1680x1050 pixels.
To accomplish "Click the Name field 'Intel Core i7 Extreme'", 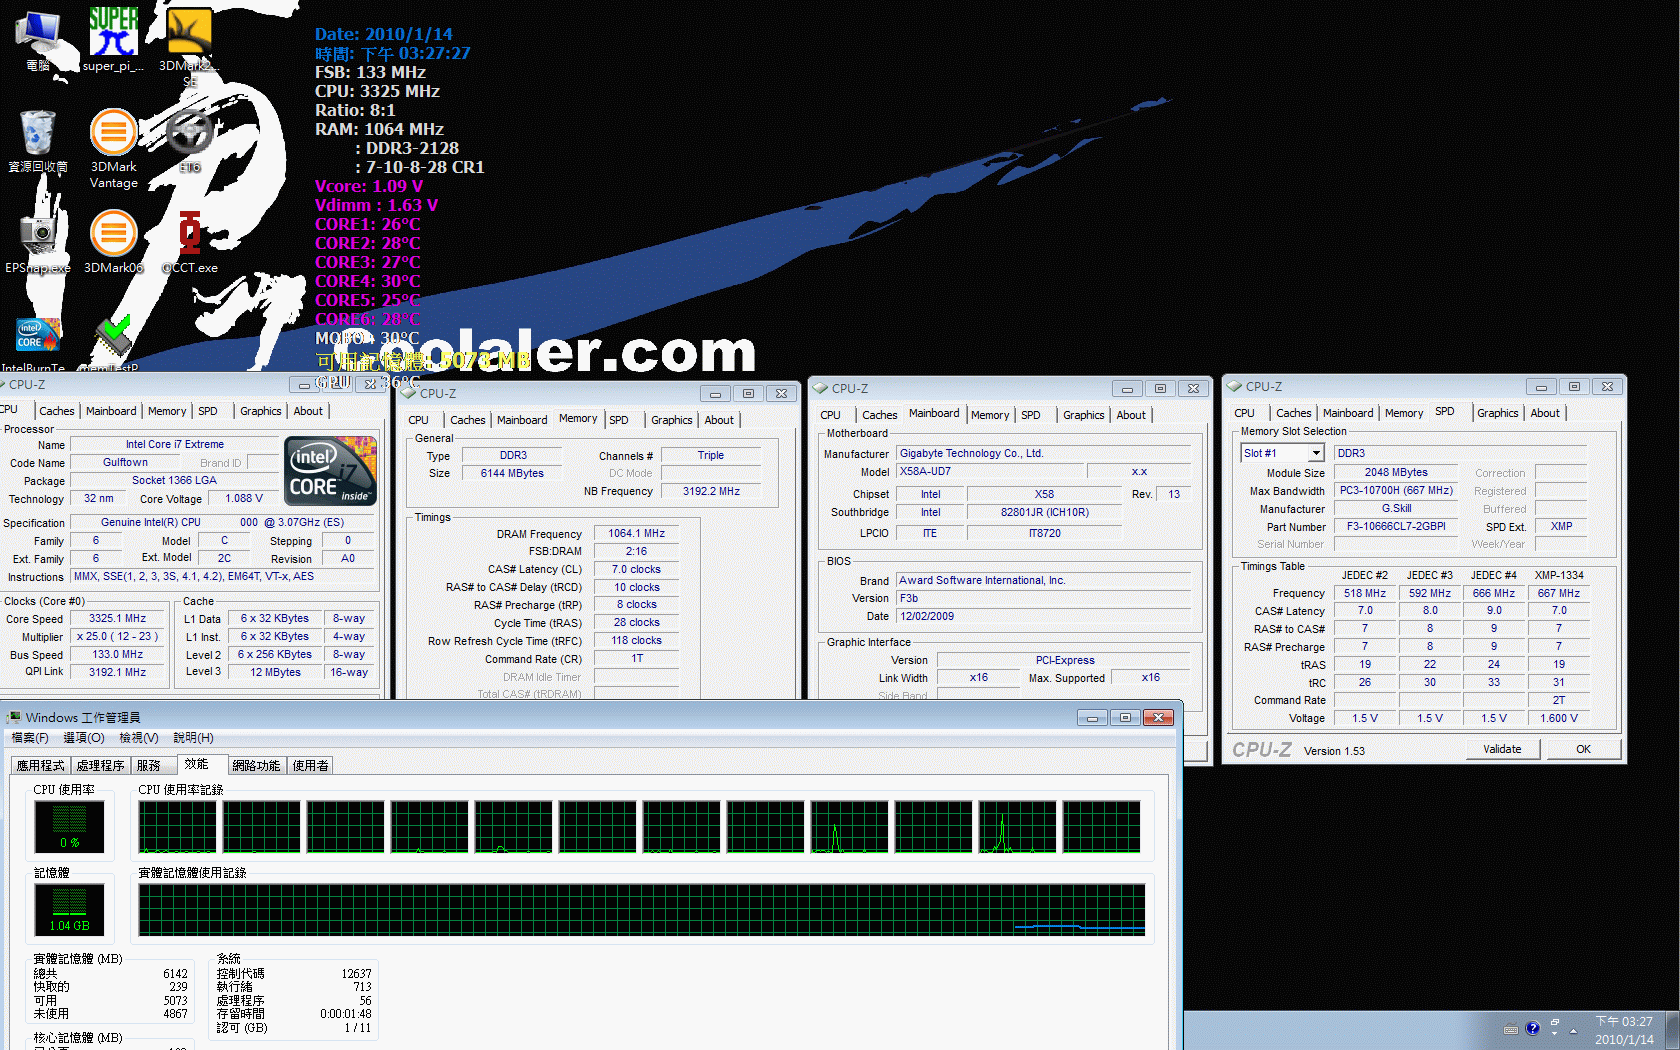I will click(175, 444).
